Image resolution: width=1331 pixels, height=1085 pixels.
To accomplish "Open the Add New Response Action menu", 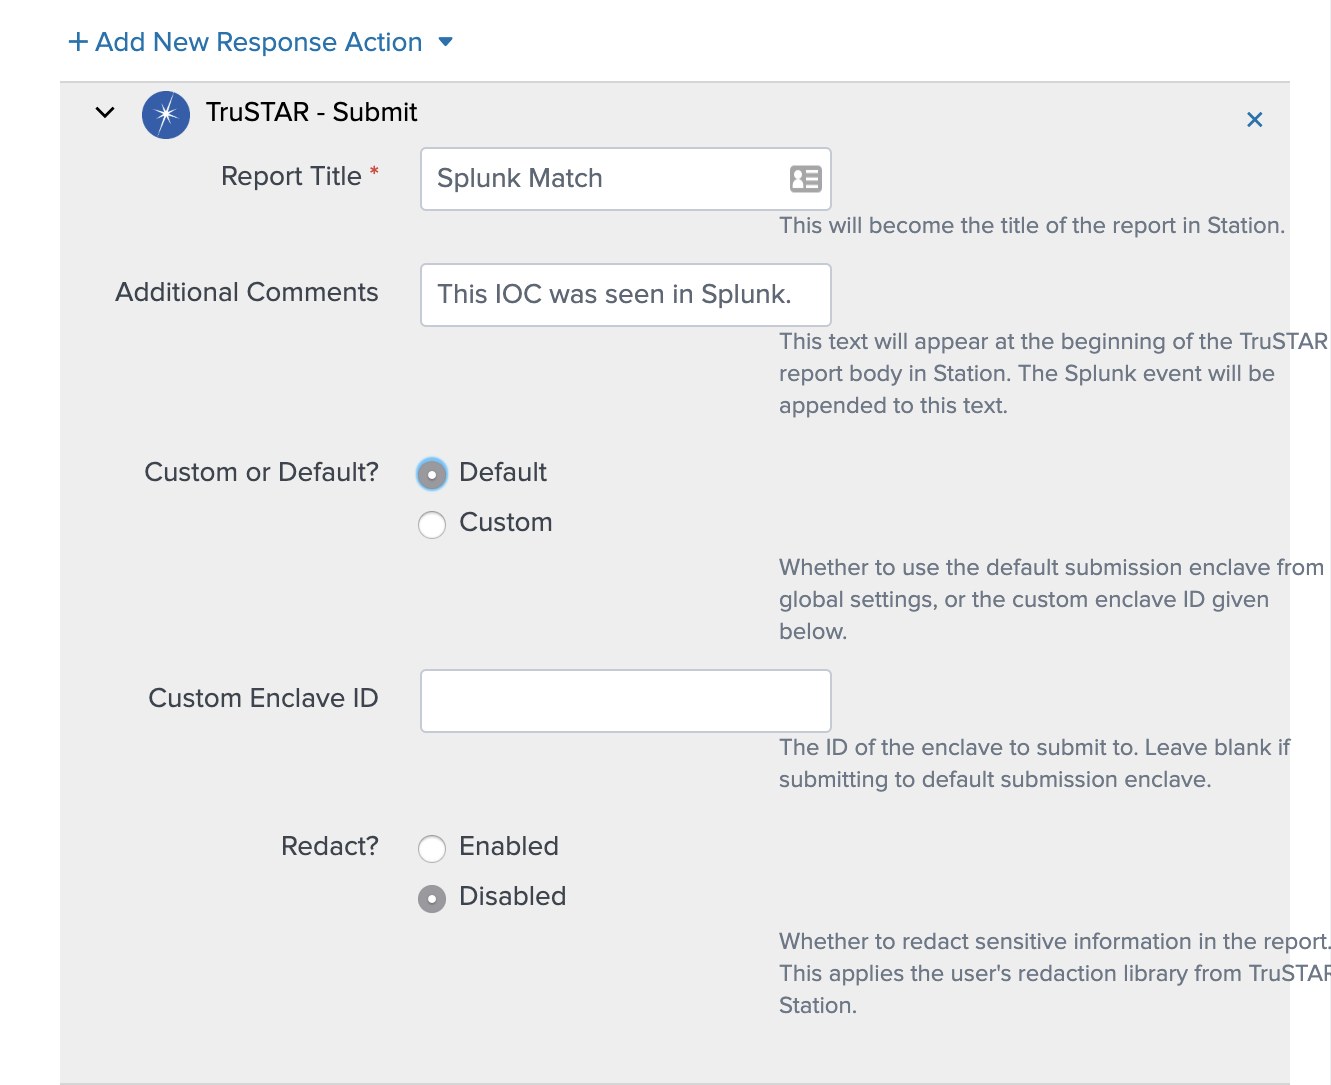I will pos(260,42).
